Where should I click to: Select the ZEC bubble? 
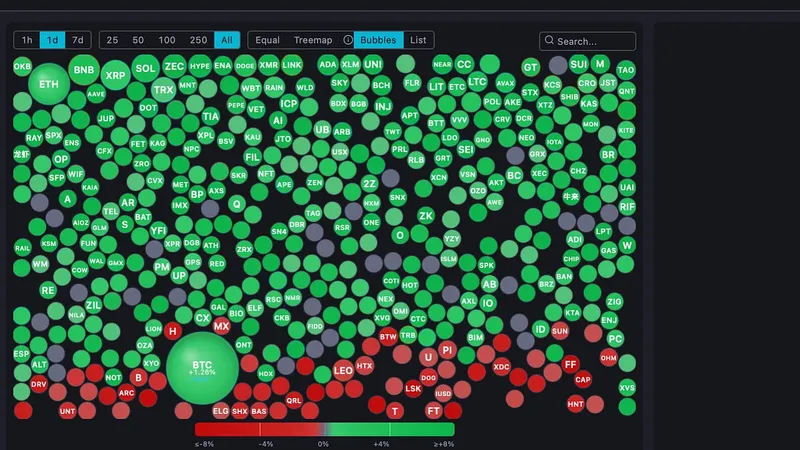(x=174, y=67)
